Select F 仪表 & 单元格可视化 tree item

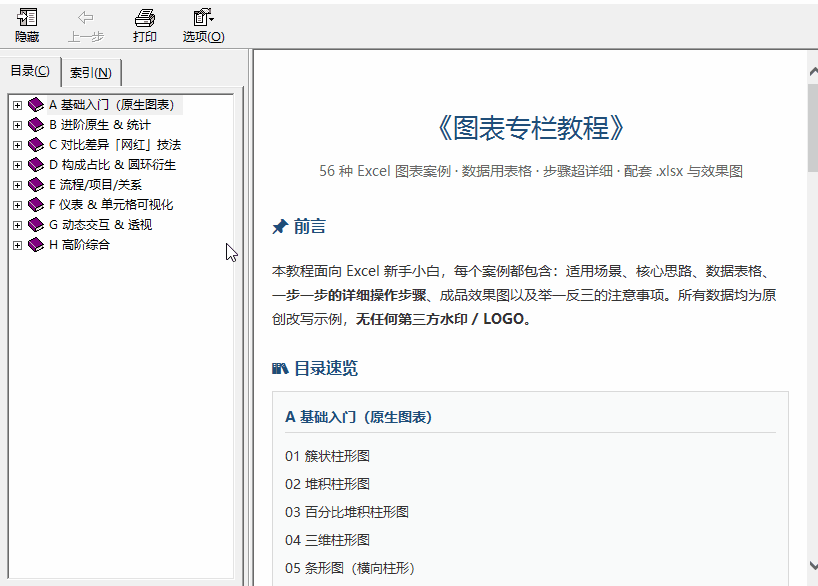pos(111,205)
